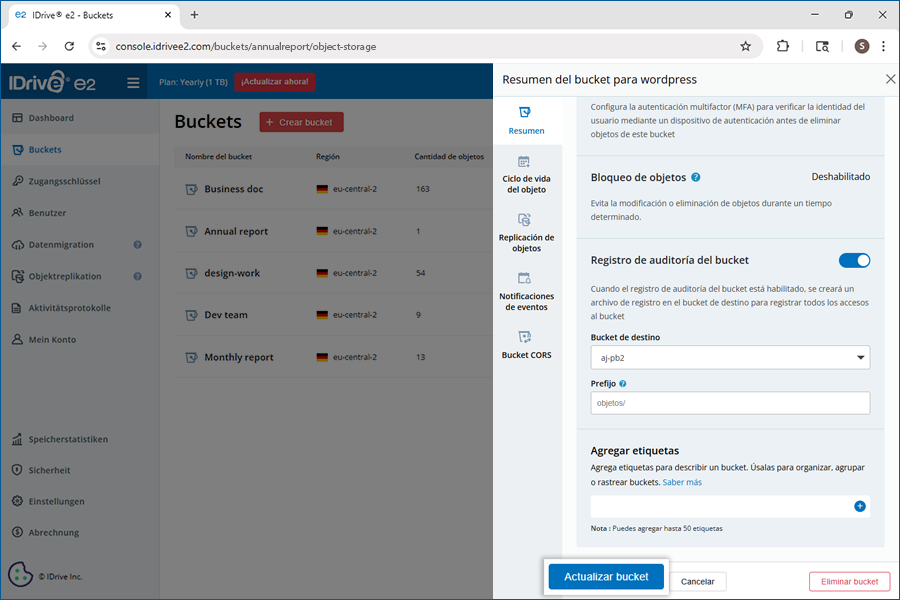
Task: Toggle the hamburger menu icon
Action: [133, 83]
